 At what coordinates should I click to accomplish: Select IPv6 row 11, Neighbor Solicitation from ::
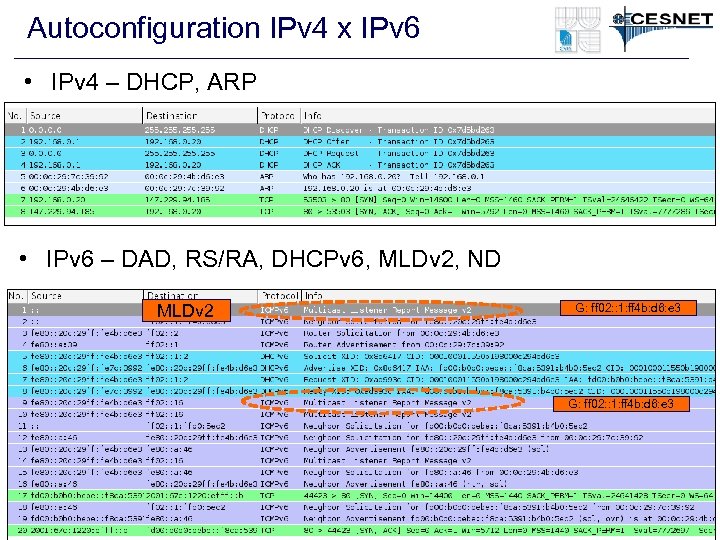361,426
